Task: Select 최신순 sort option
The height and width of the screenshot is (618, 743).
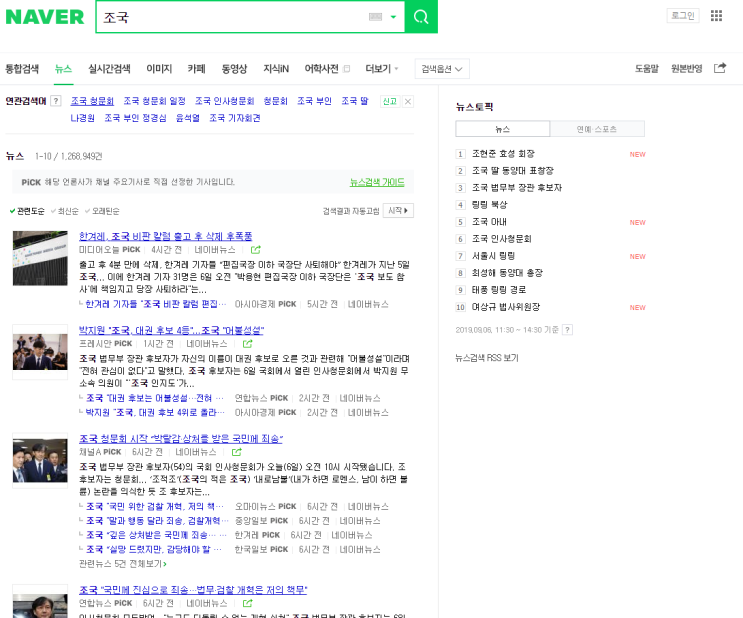Action: coord(64,211)
